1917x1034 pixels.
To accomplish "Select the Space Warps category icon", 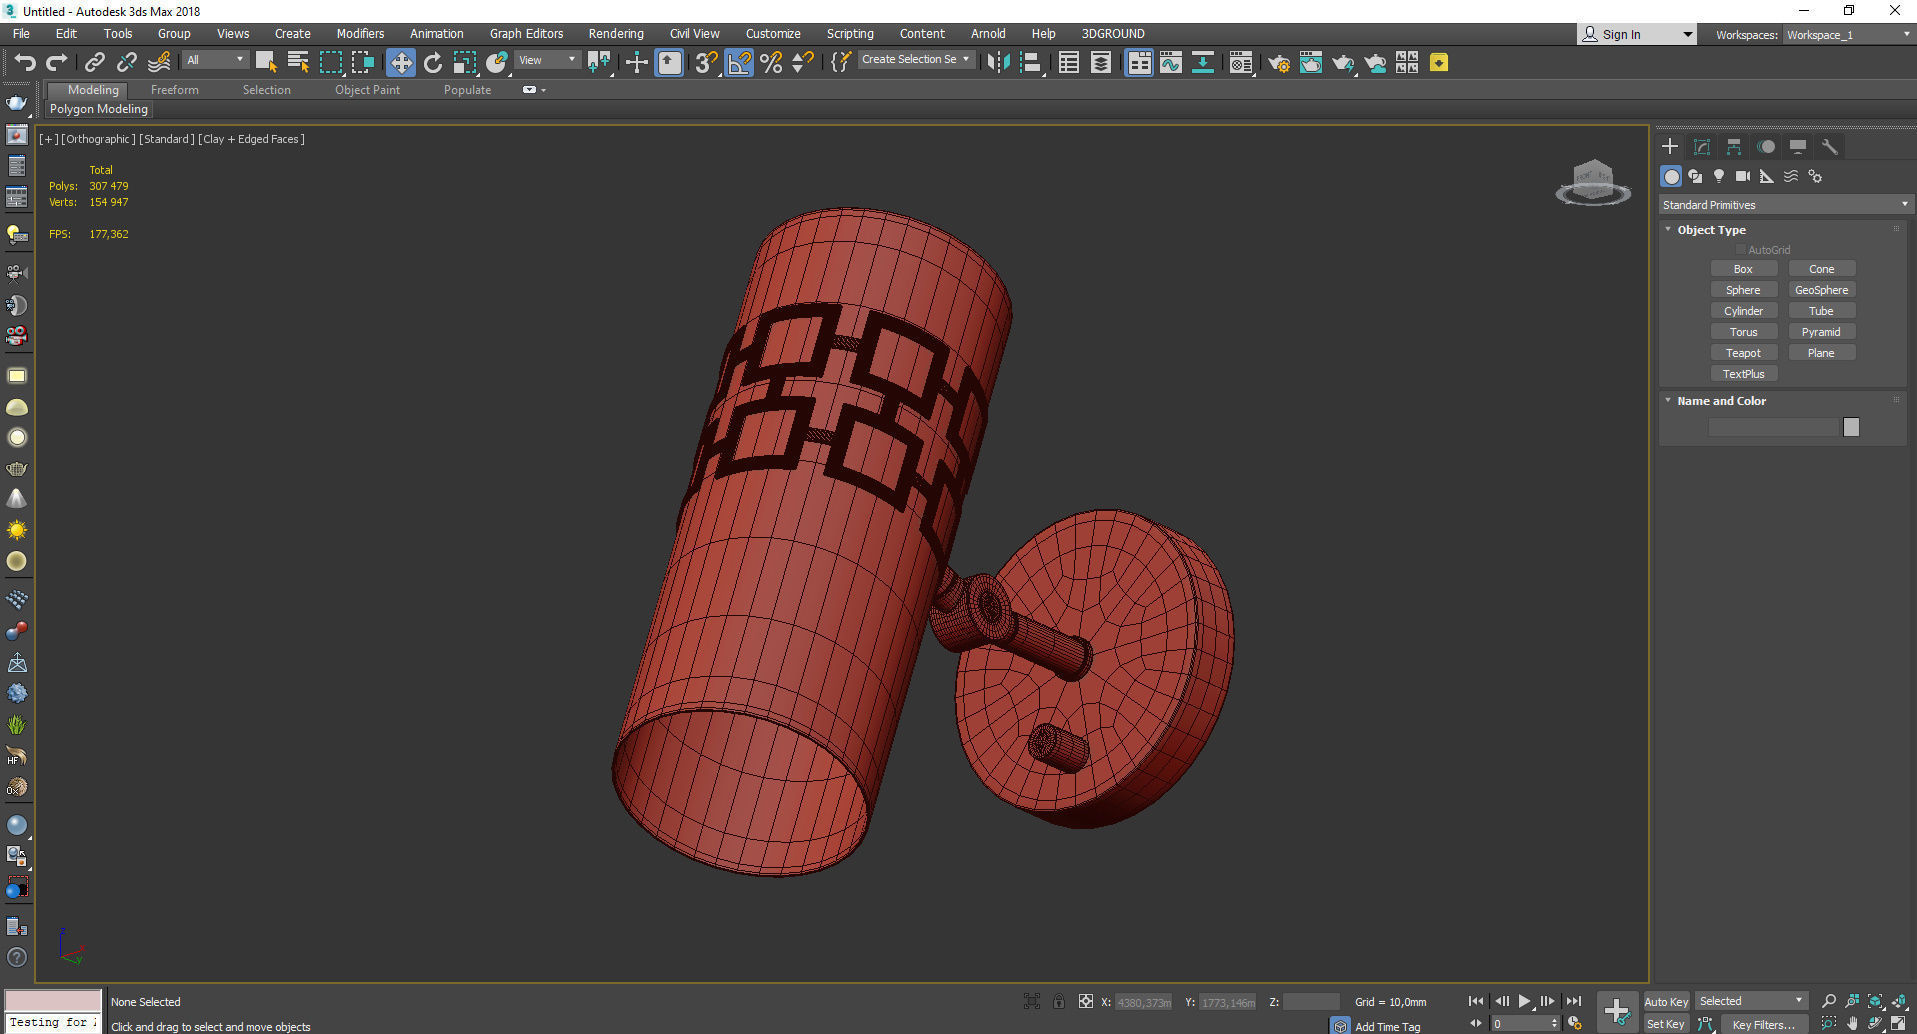I will pos(1791,176).
